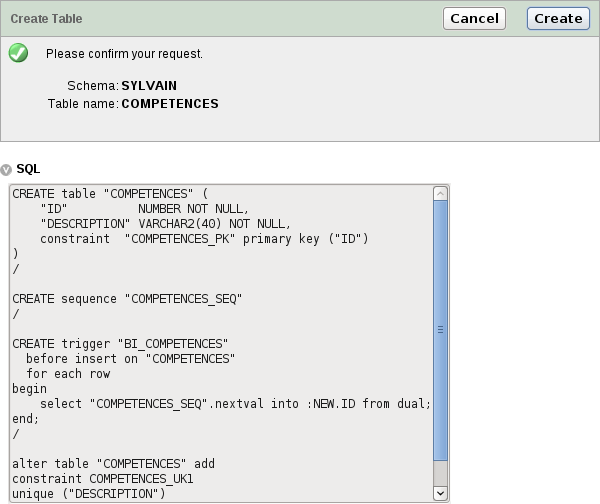Click the 'unique ("DESCRIPTION")' line
The image size is (600, 504).
[x=88, y=493]
